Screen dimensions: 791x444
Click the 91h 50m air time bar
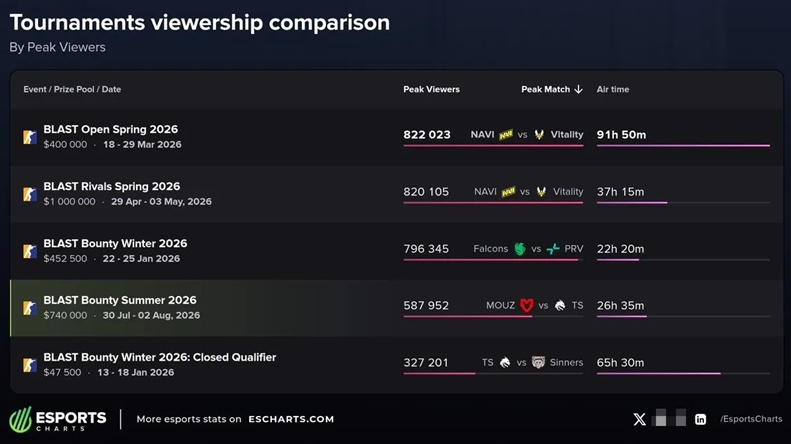coord(683,146)
